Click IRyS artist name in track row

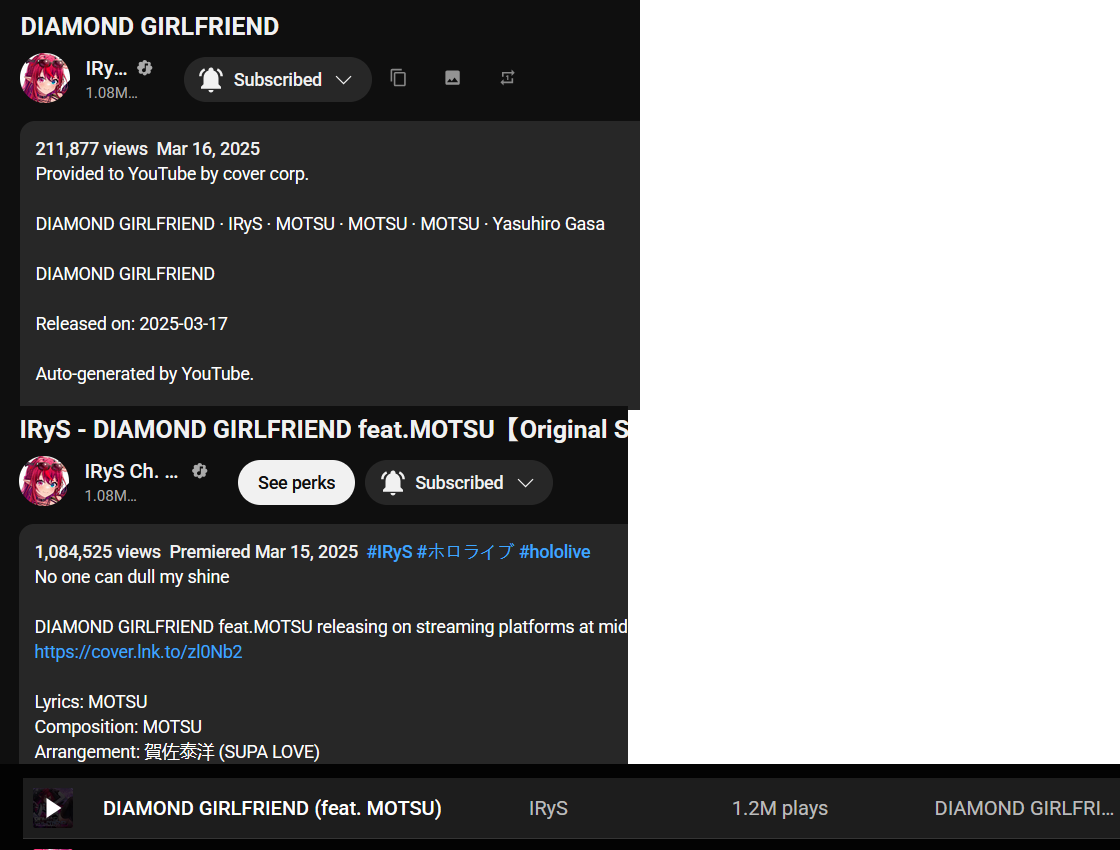[x=548, y=808]
